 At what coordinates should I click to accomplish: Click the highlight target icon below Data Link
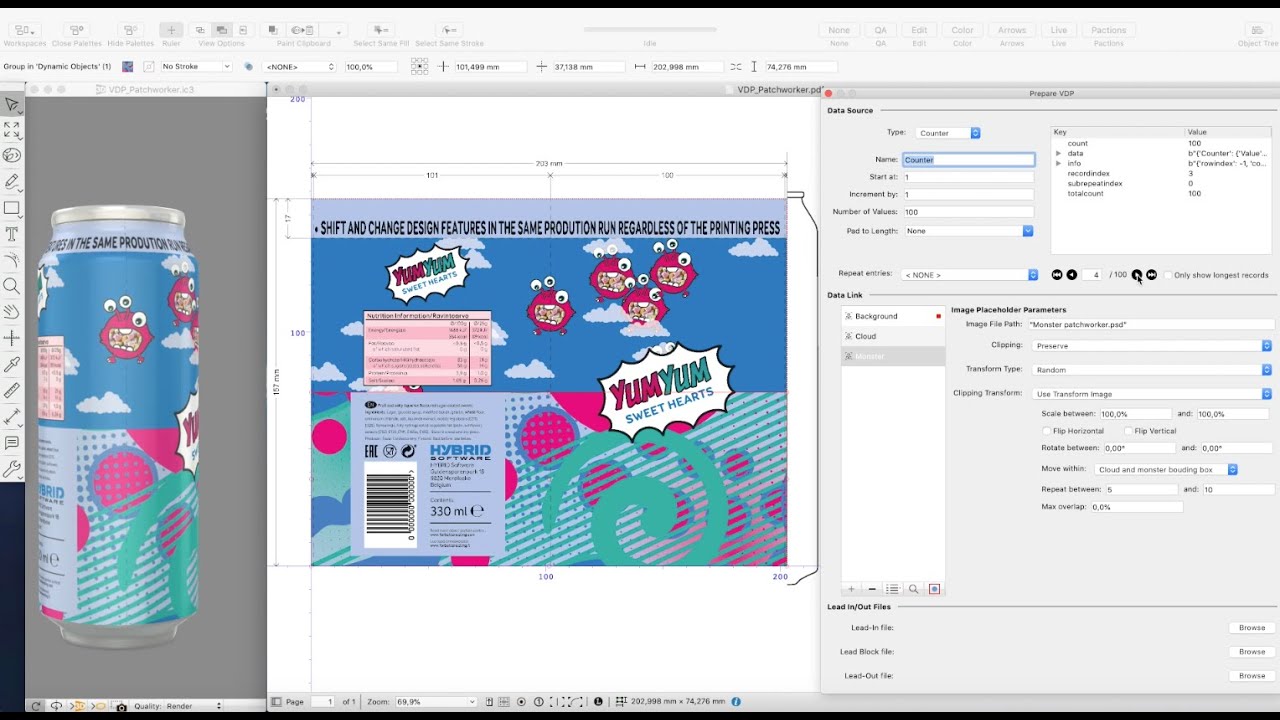coord(935,589)
